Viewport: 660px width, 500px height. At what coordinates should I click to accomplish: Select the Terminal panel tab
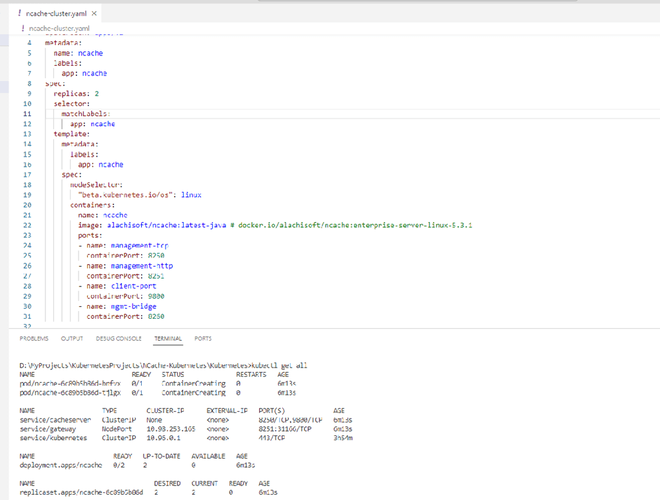(168, 338)
